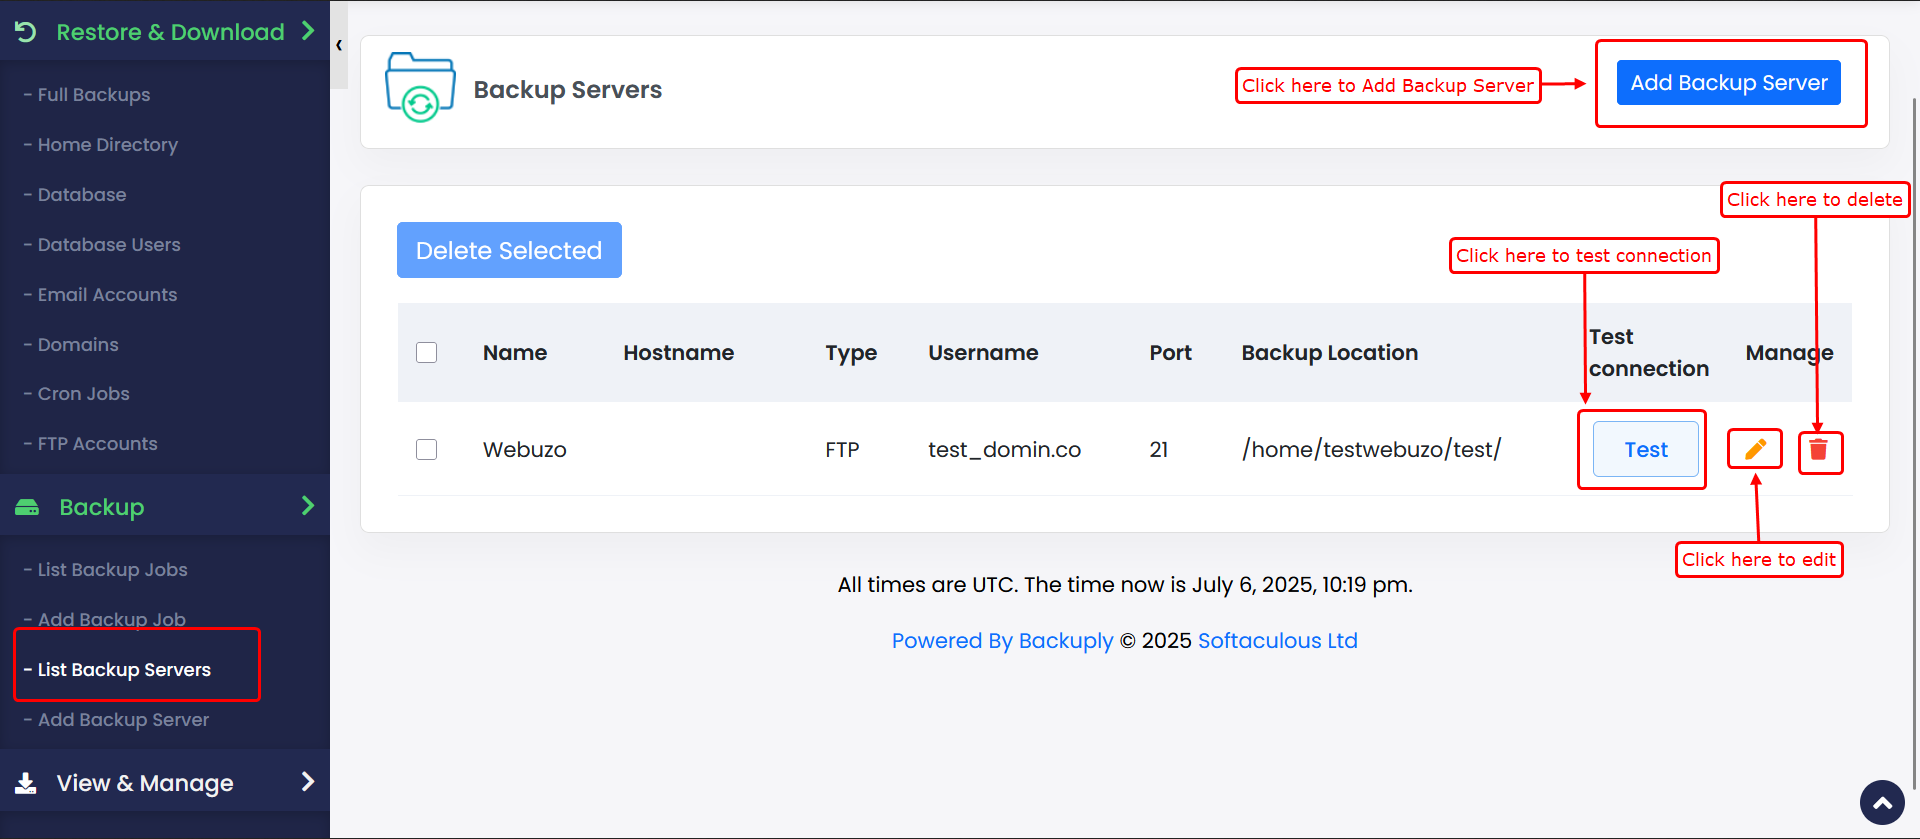This screenshot has width=1920, height=839.
Task: Open Add Backup Job in sidebar
Action: pyautogui.click(x=111, y=620)
